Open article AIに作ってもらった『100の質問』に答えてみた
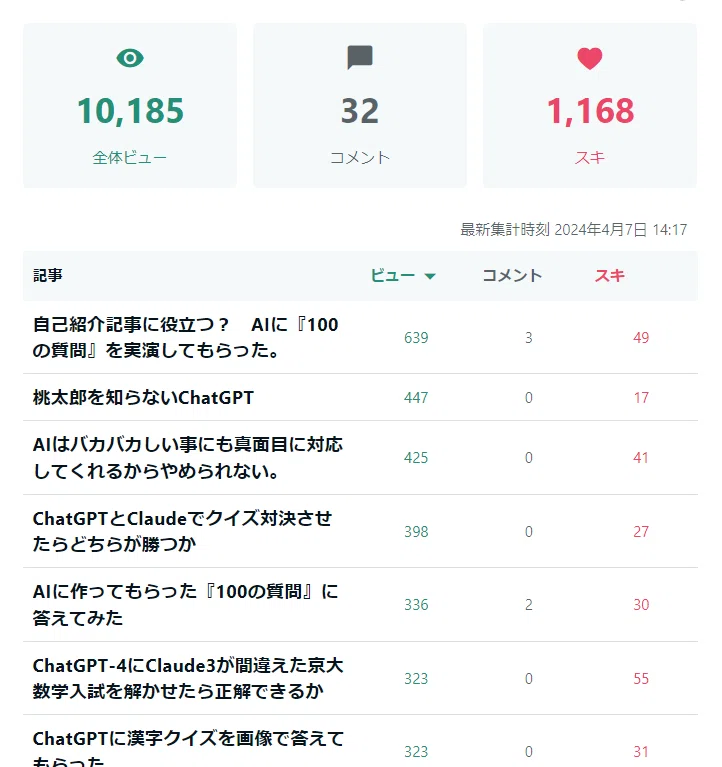The width and height of the screenshot is (722, 767). (185, 605)
